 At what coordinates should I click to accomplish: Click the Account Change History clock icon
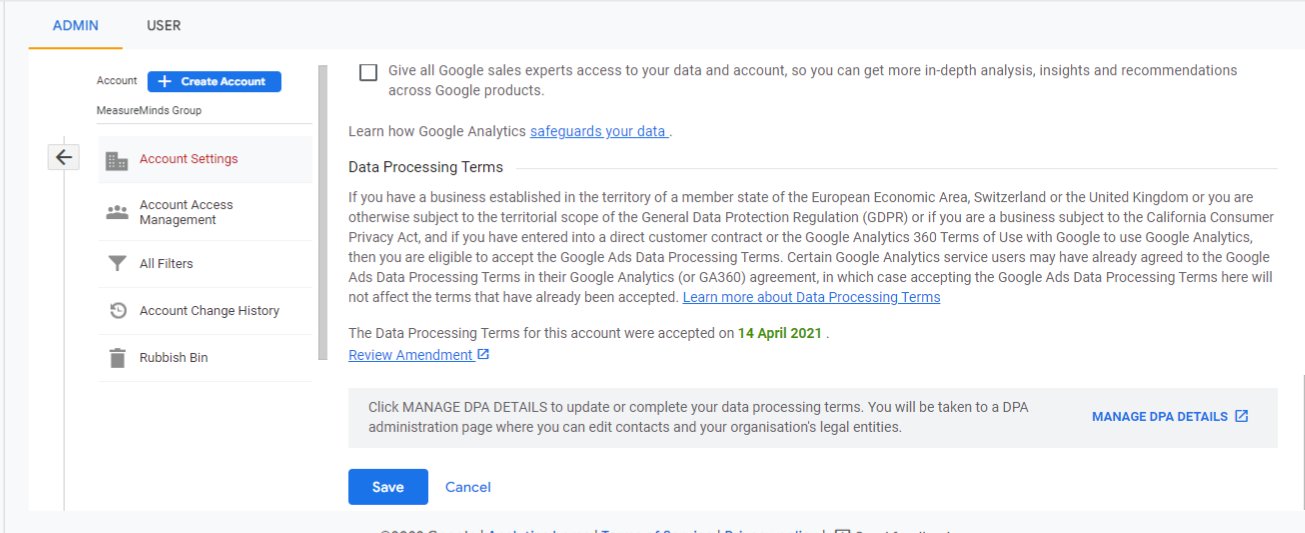coord(117,311)
